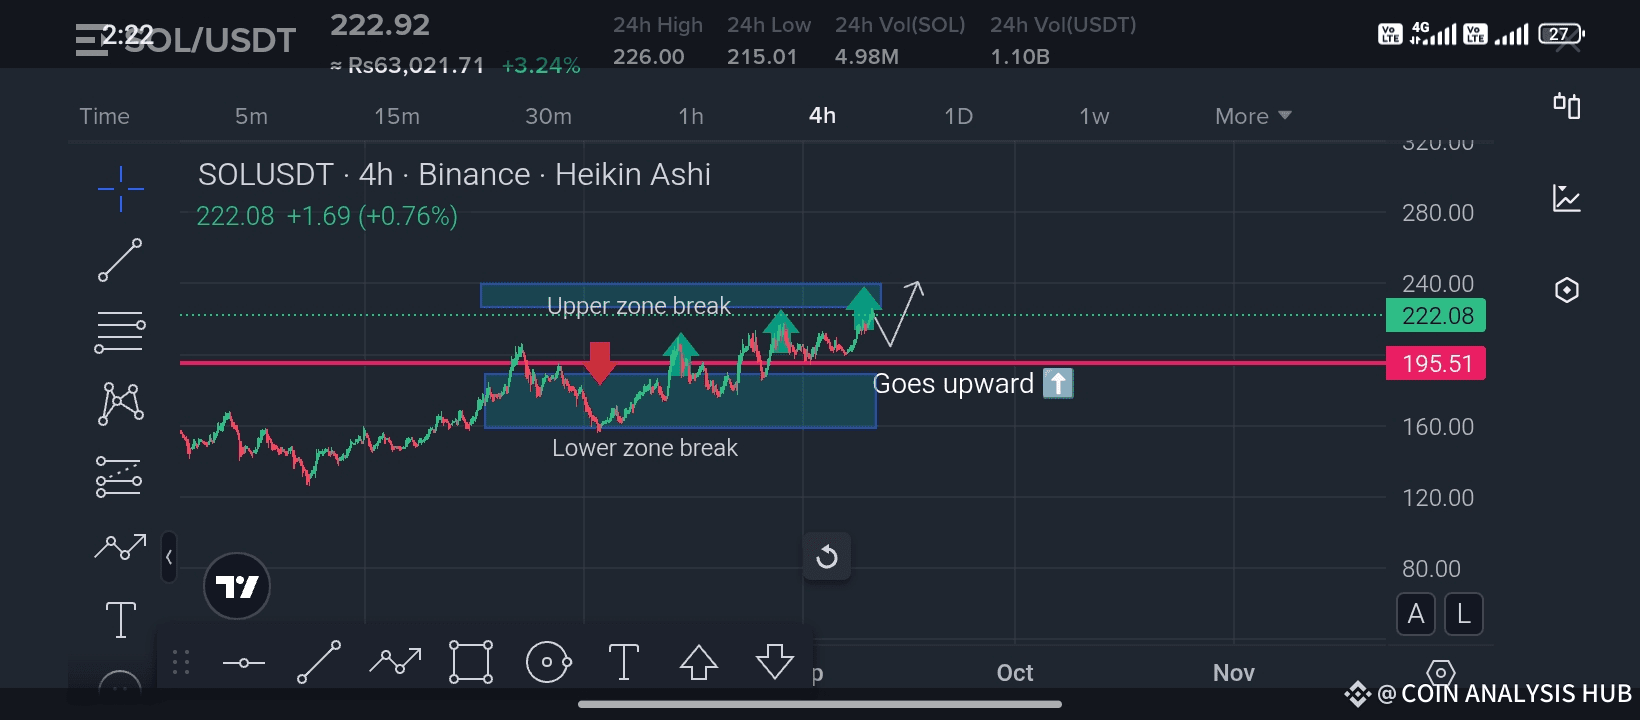Viewport: 1640px width, 720px height.
Task: Pick the rectangle shape in the bottom toolbar
Action: click(x=471, y=662)
